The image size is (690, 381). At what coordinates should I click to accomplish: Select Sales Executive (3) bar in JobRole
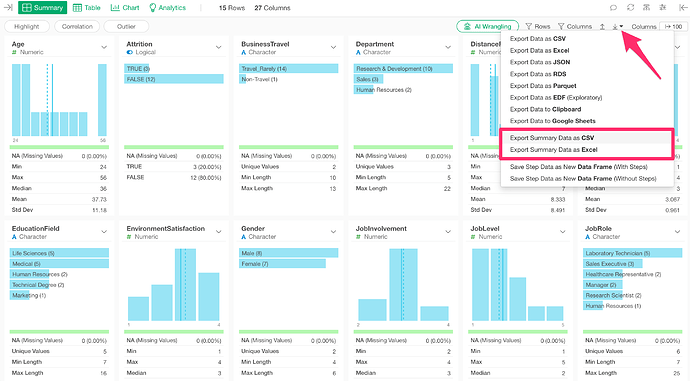click(x=613, y=264)
